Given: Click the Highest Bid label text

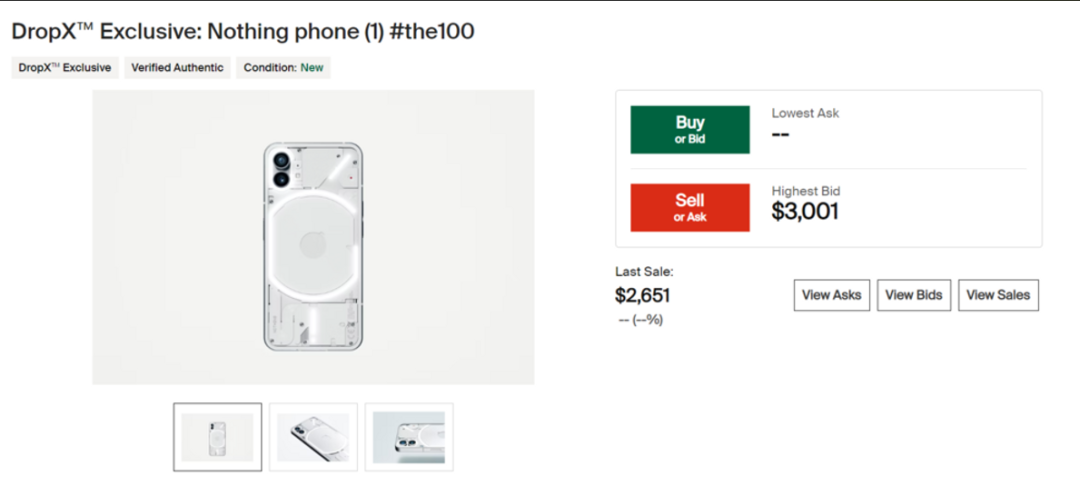Looking at the screenshot, I should pyautogui.click(x=806, y=191).
